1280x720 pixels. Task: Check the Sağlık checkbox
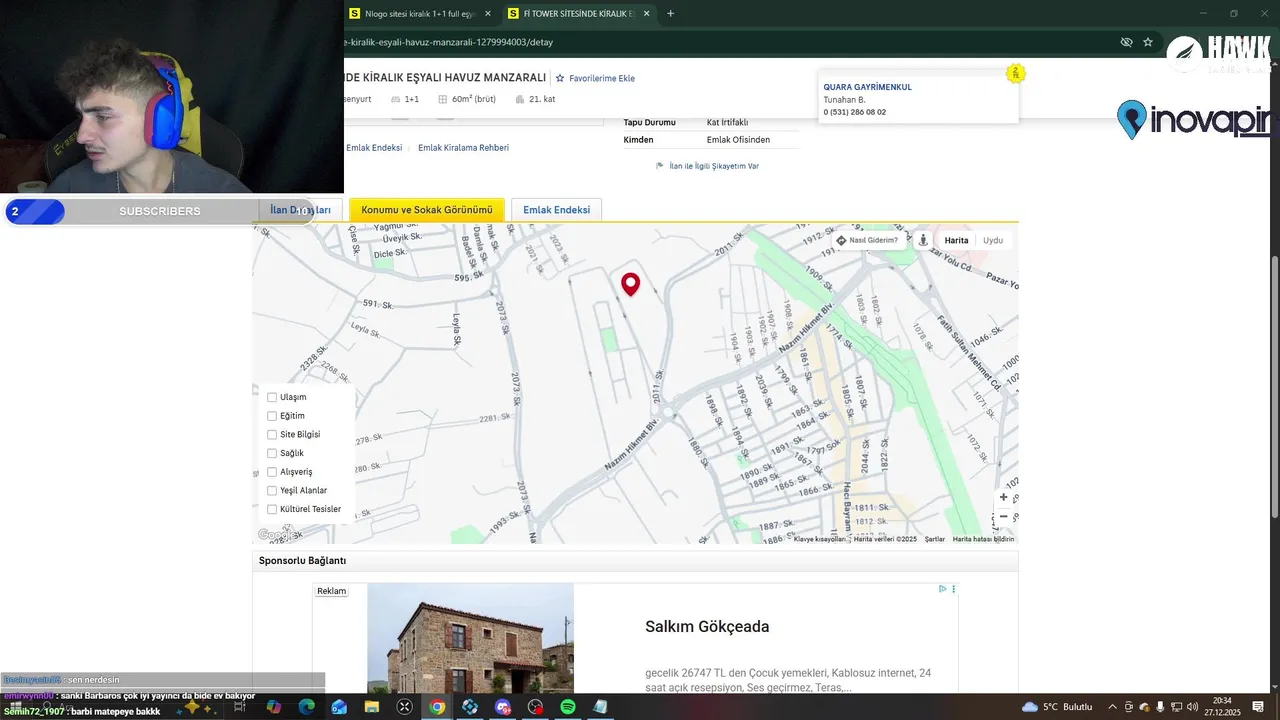(x=272, y=453)
